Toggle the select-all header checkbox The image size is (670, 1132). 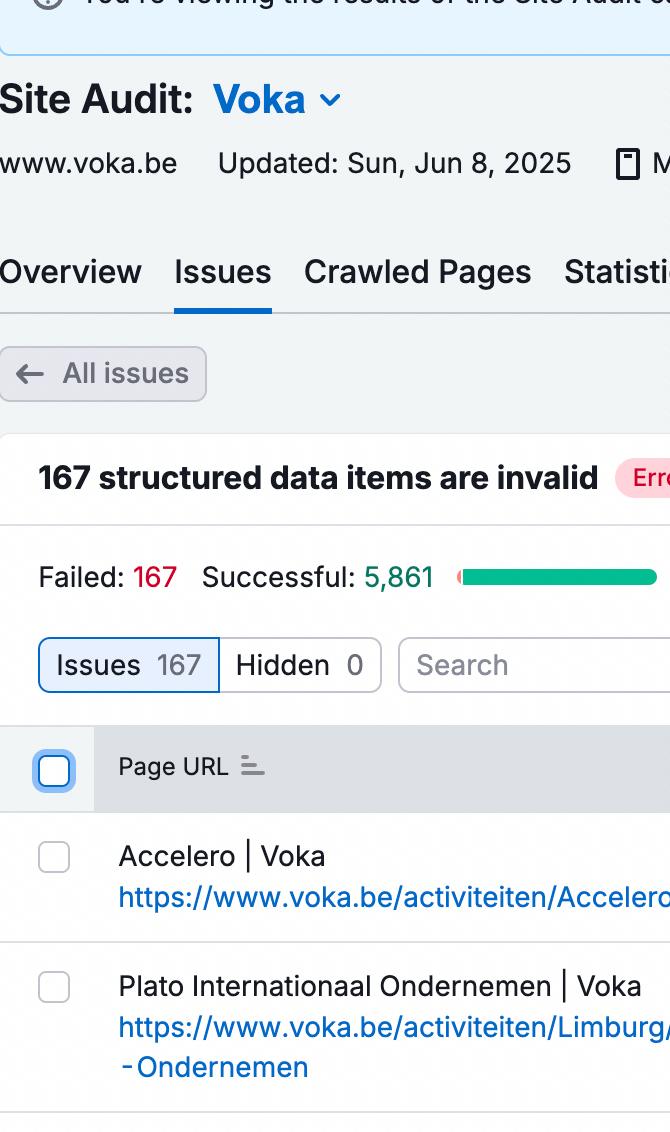(54, 770)
